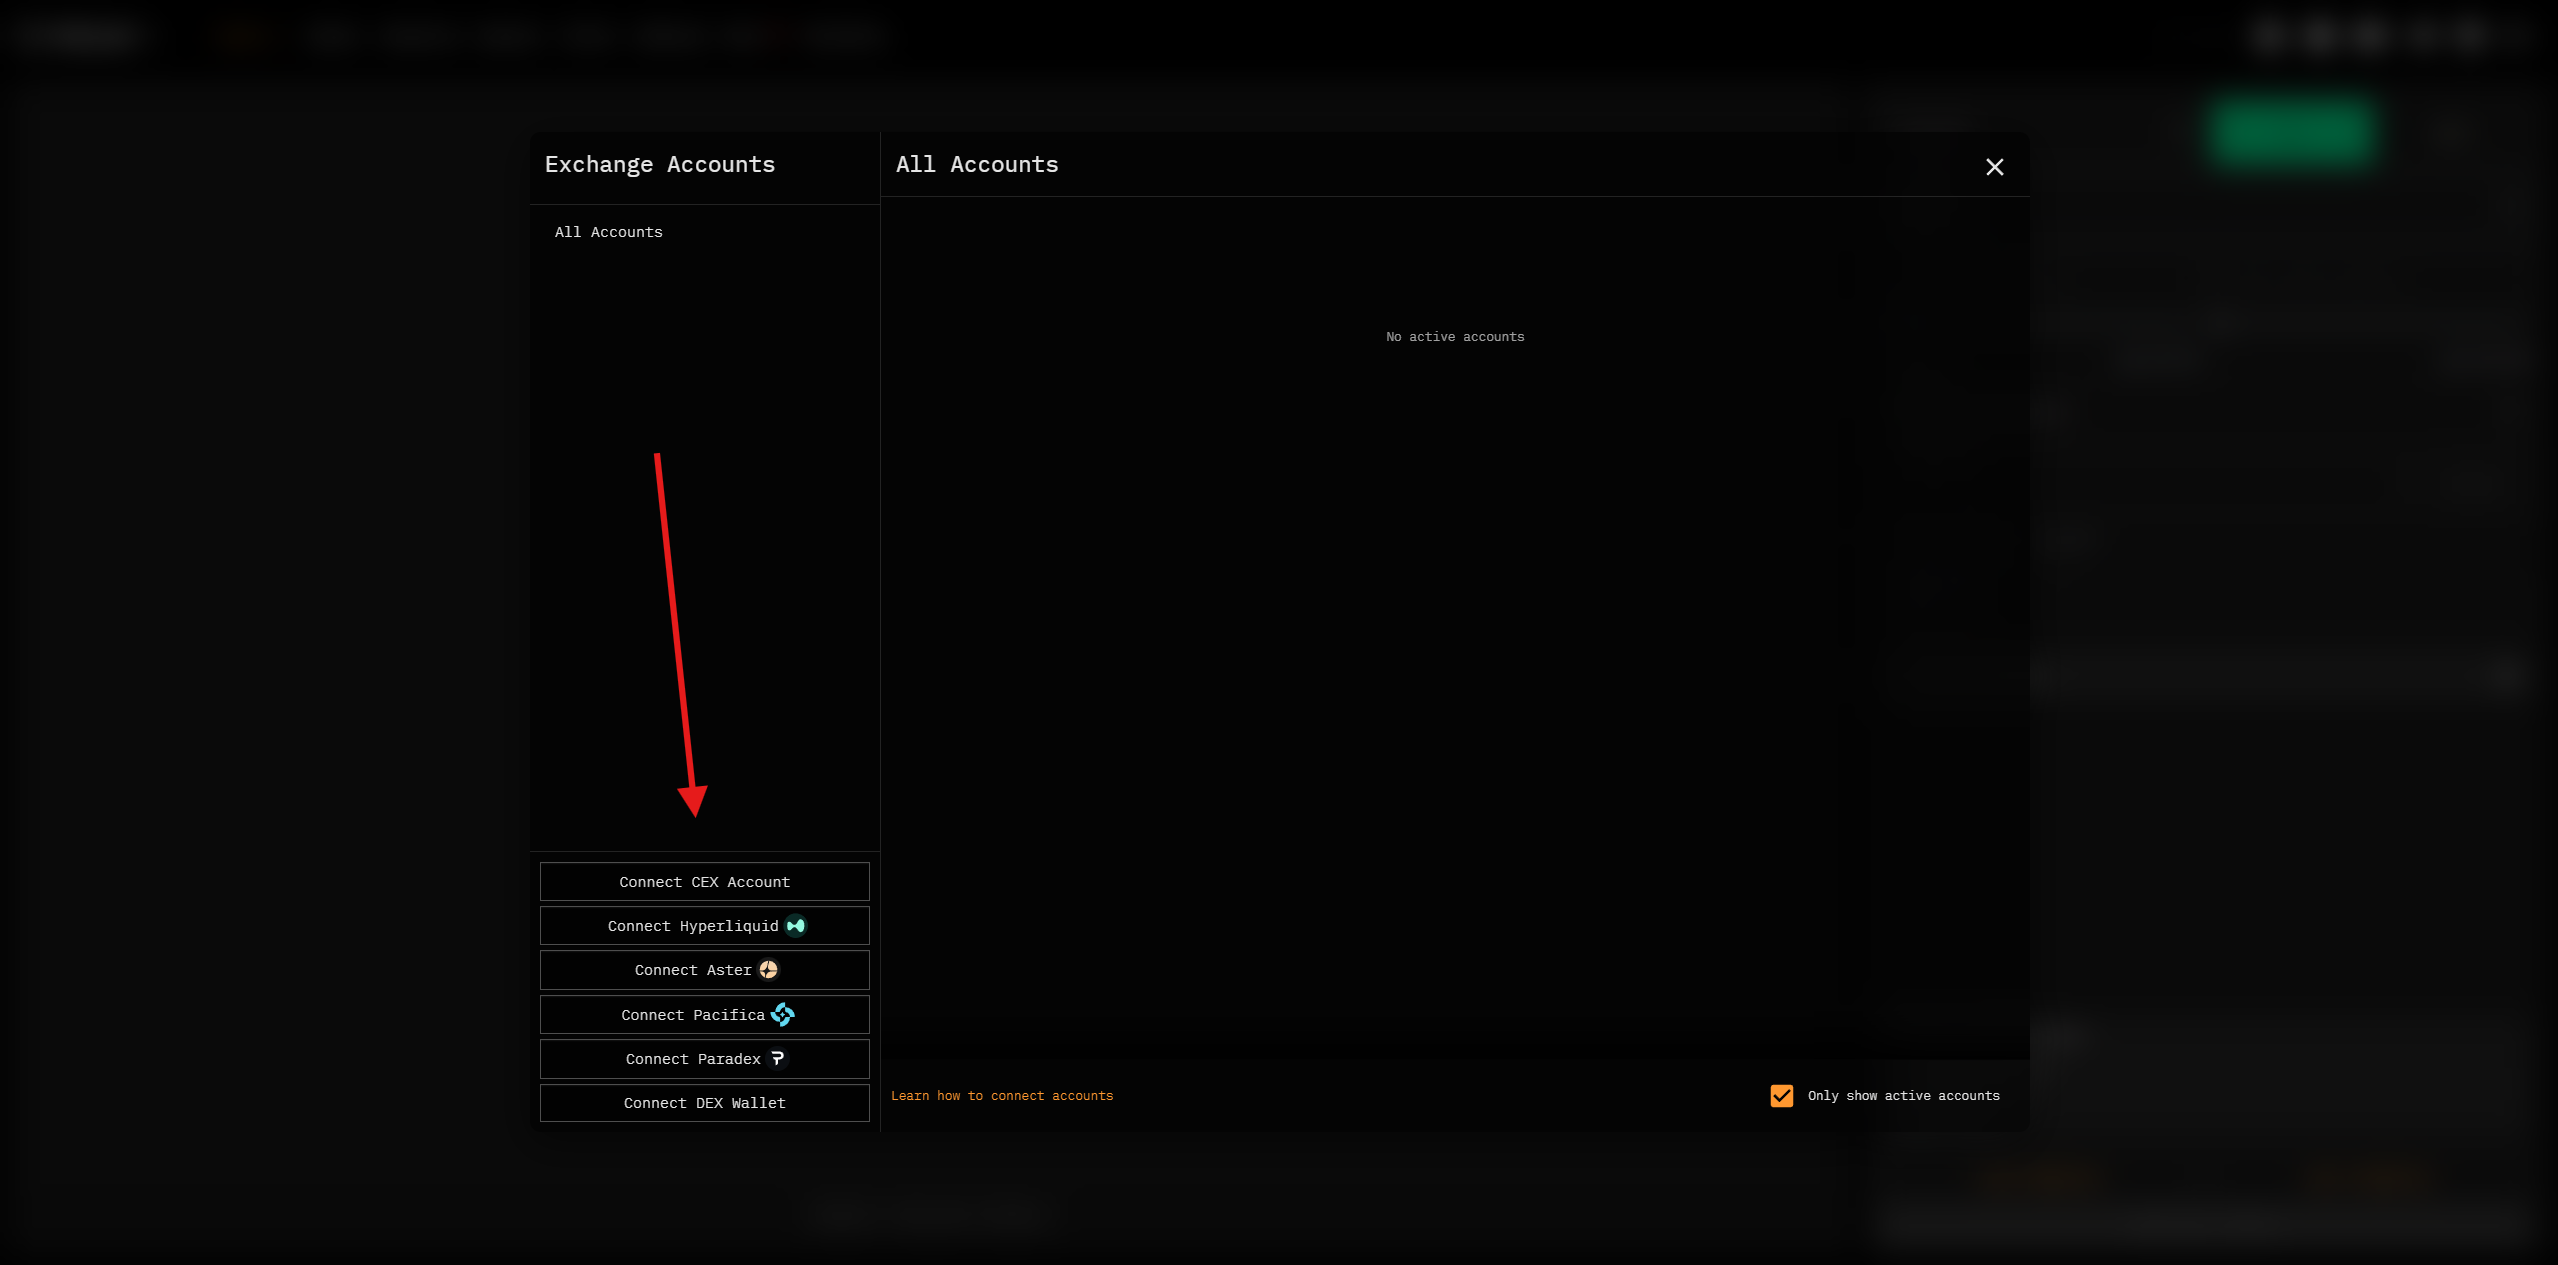Screen dimensions: 2558x1265
Task: Click the red arrow annotation tip
Action: pyautogui.click(x=694, y=812)
